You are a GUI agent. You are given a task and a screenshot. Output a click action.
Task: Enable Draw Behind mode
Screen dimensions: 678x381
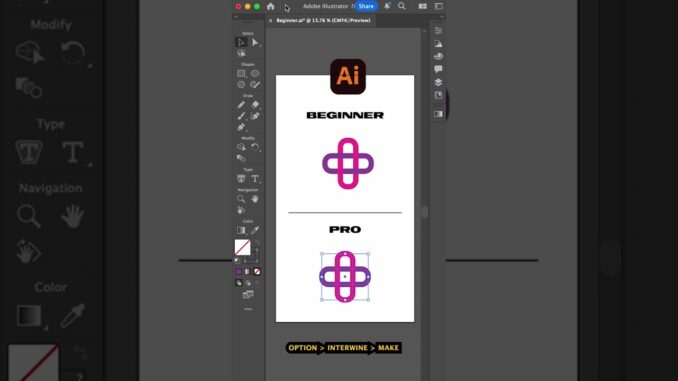tap(248, 283)
